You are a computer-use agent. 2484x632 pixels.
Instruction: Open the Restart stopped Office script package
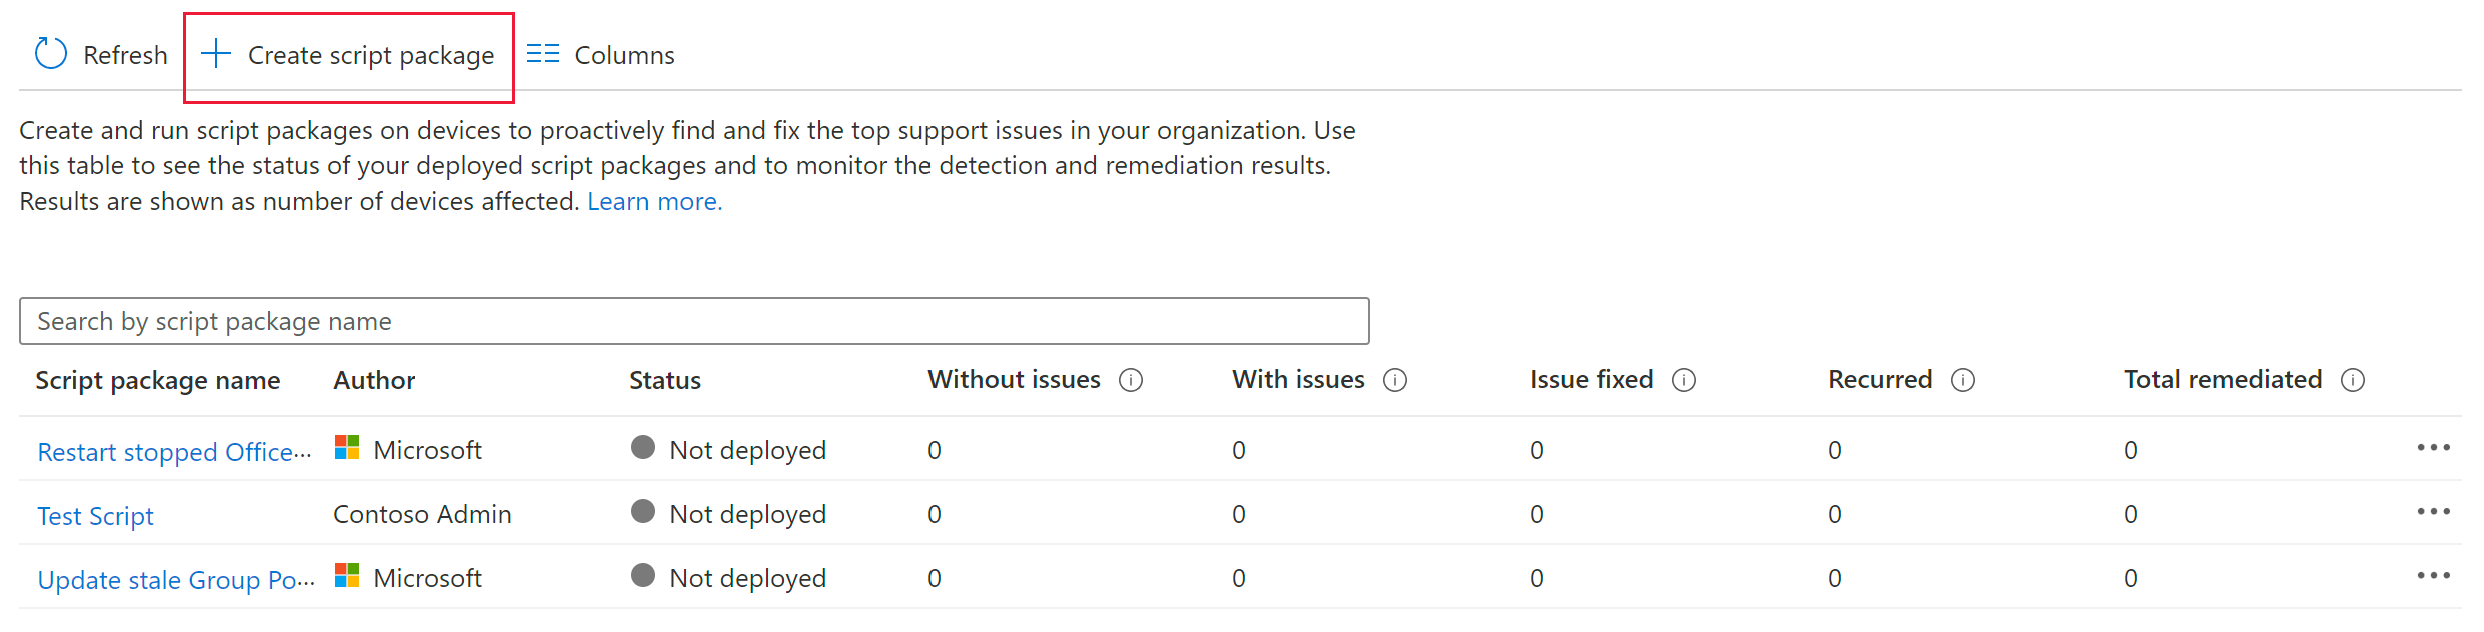(174, 452)
